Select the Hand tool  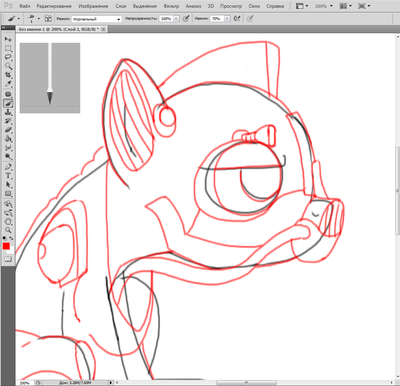coord(8,222)
